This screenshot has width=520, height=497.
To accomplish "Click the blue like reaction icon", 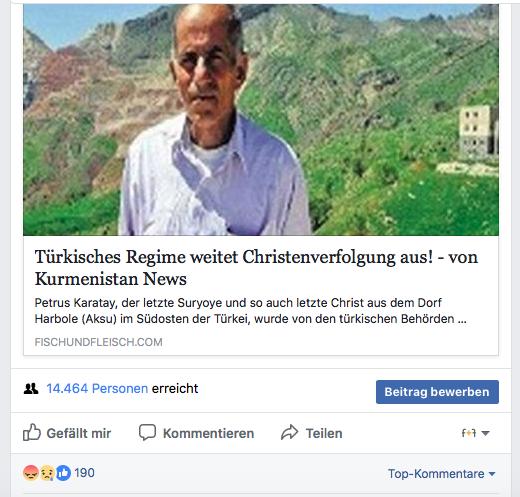I will coord(63,473).
